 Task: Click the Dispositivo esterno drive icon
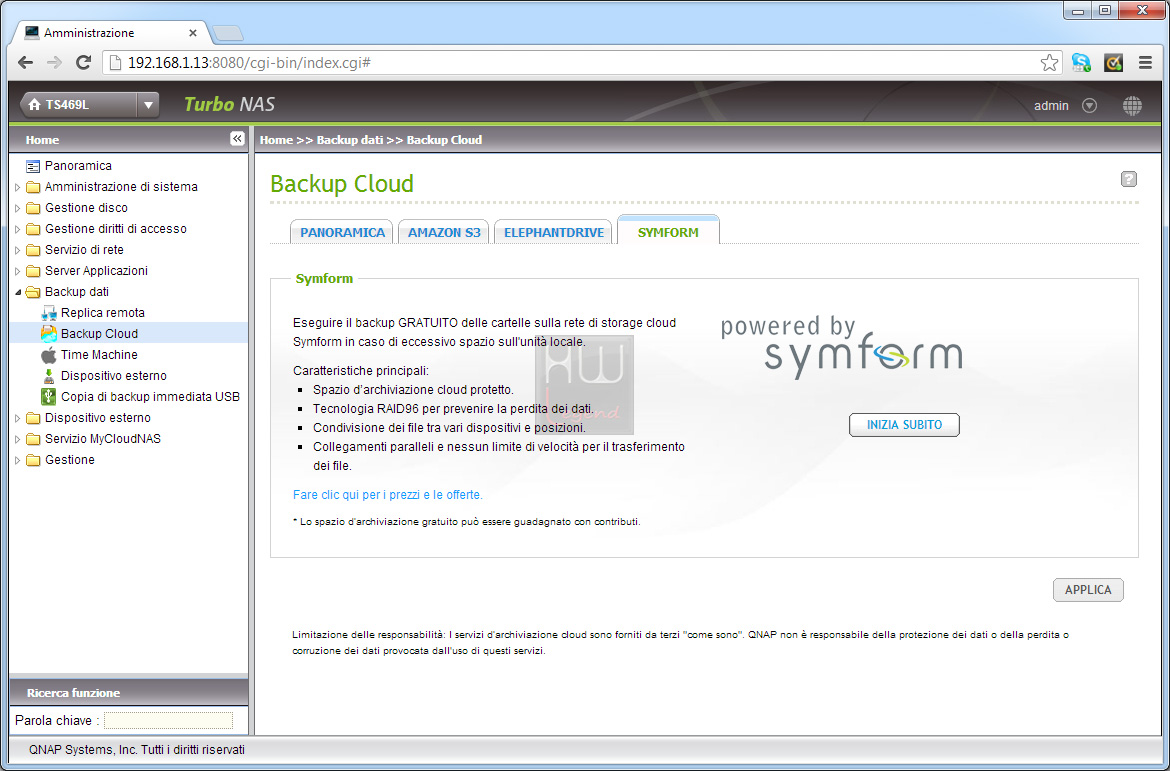[x=49, y=375]
